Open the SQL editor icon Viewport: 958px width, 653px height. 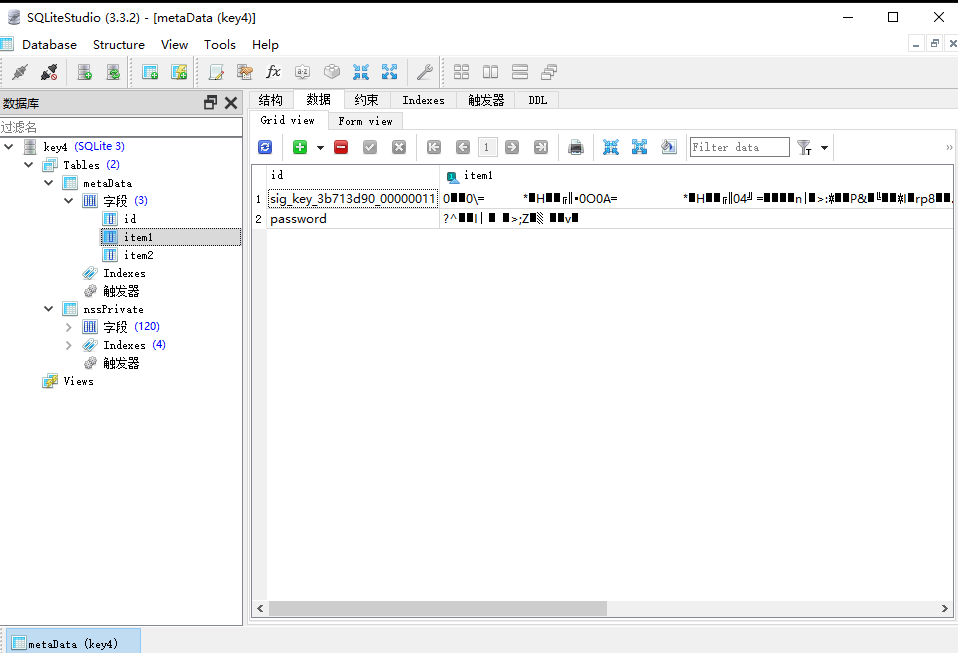coord(216,72)
